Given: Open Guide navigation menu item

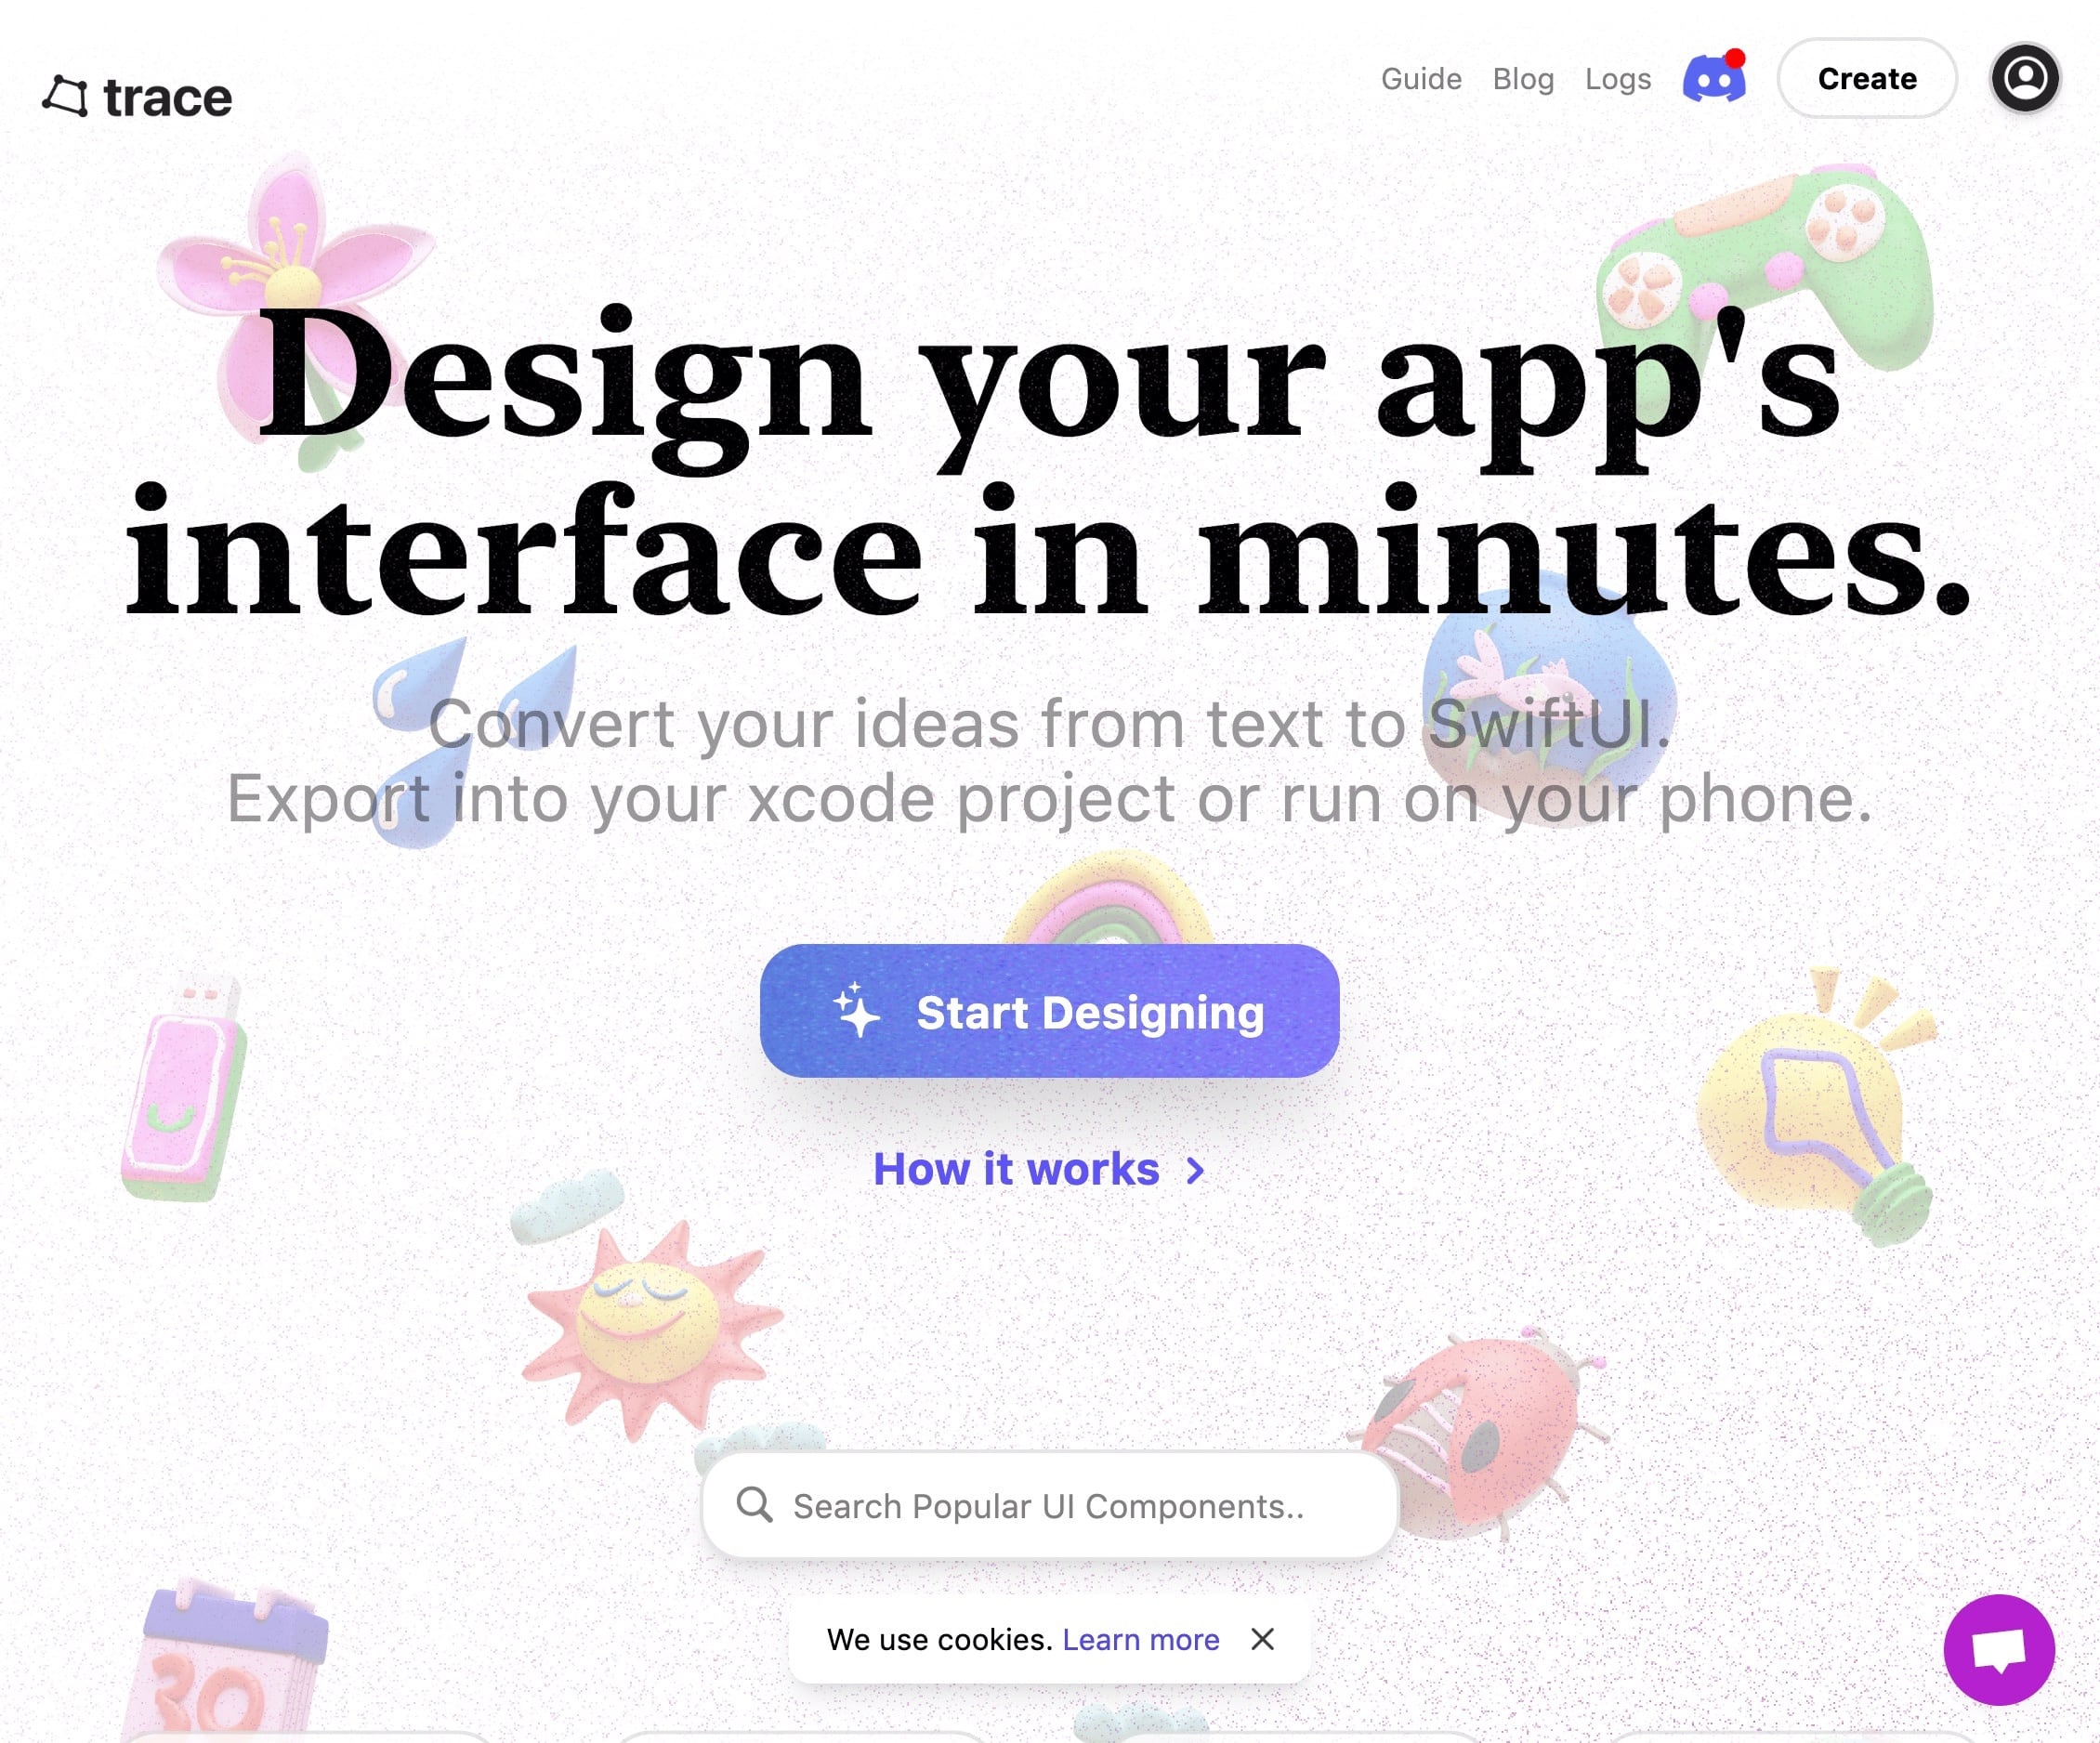Looking at the screenshot, I should pyautogui.click(x=1422, y=77).
